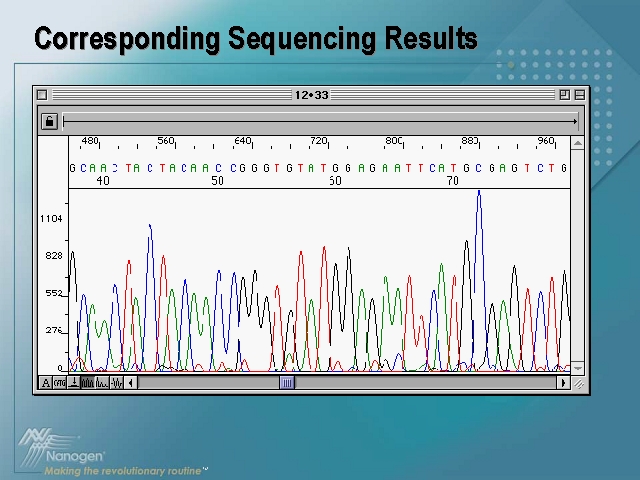Screen dimensions: 640x480
Task: Click the ruler mark labeled 720
Action: [318, 141]
